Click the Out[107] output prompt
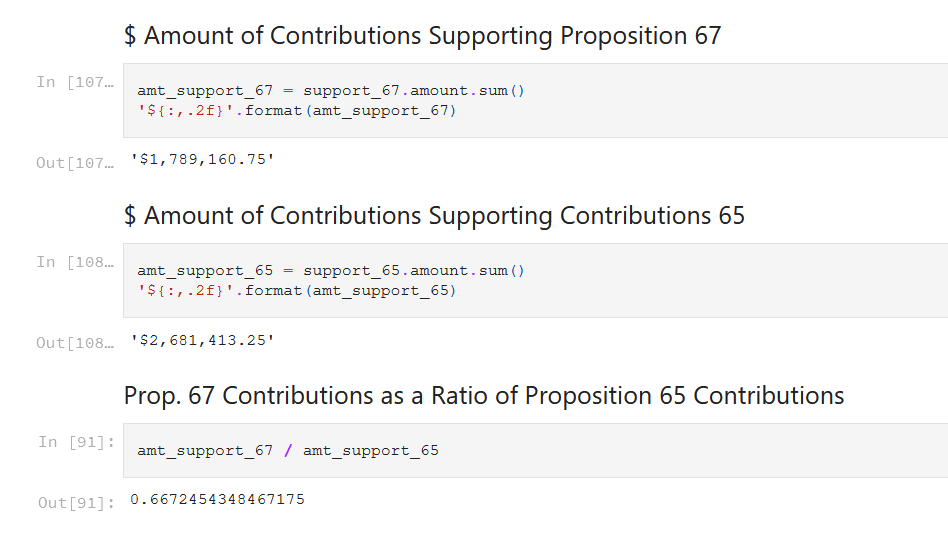This screenshot has height=536, width=948. tap(75, 163)
